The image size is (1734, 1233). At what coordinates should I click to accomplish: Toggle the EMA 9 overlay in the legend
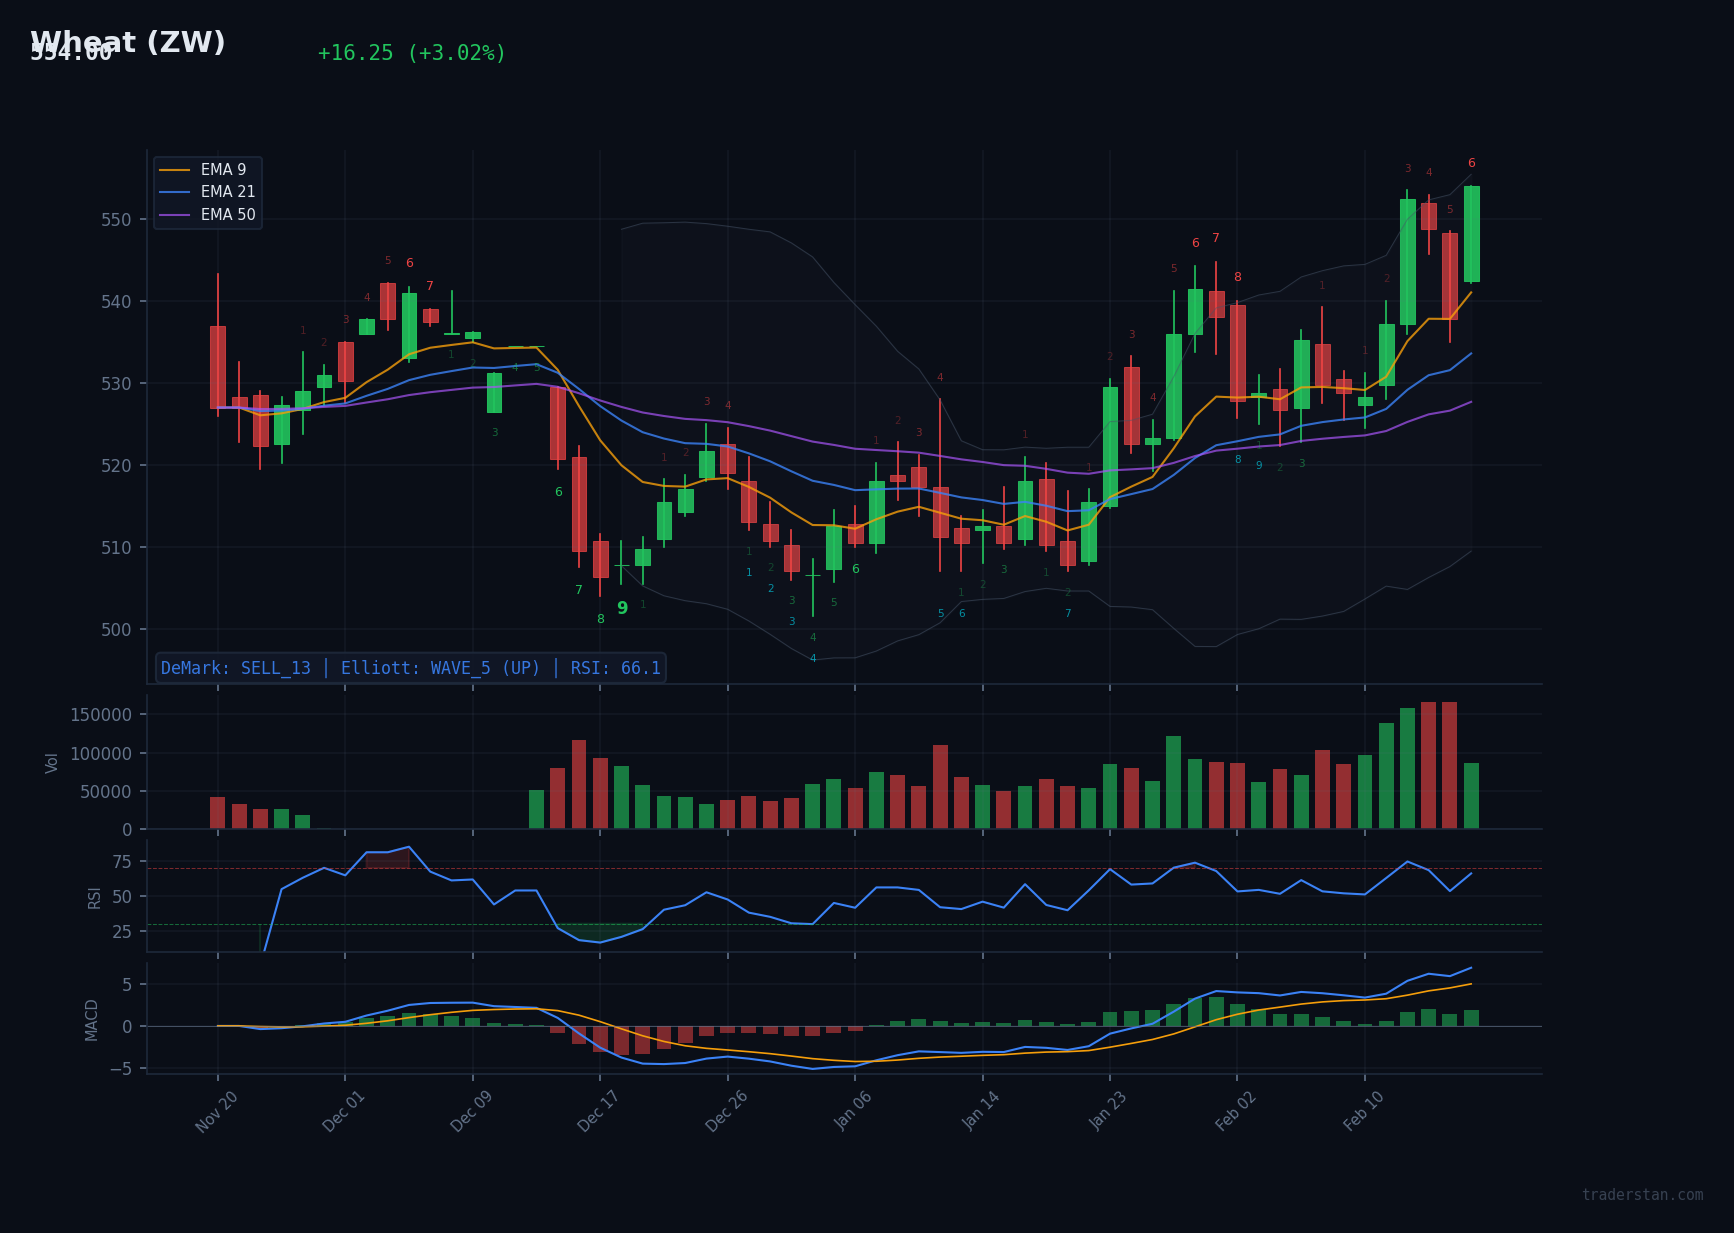[222, 169]
